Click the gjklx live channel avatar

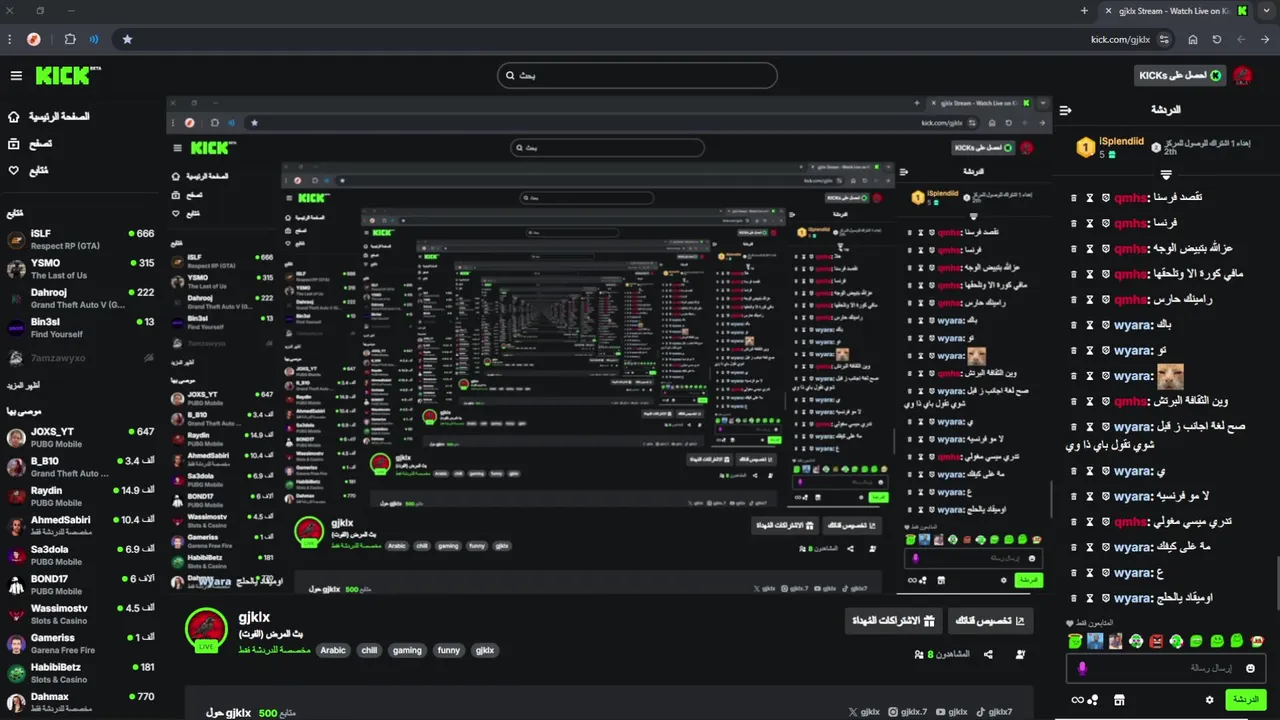click(207, 629)
